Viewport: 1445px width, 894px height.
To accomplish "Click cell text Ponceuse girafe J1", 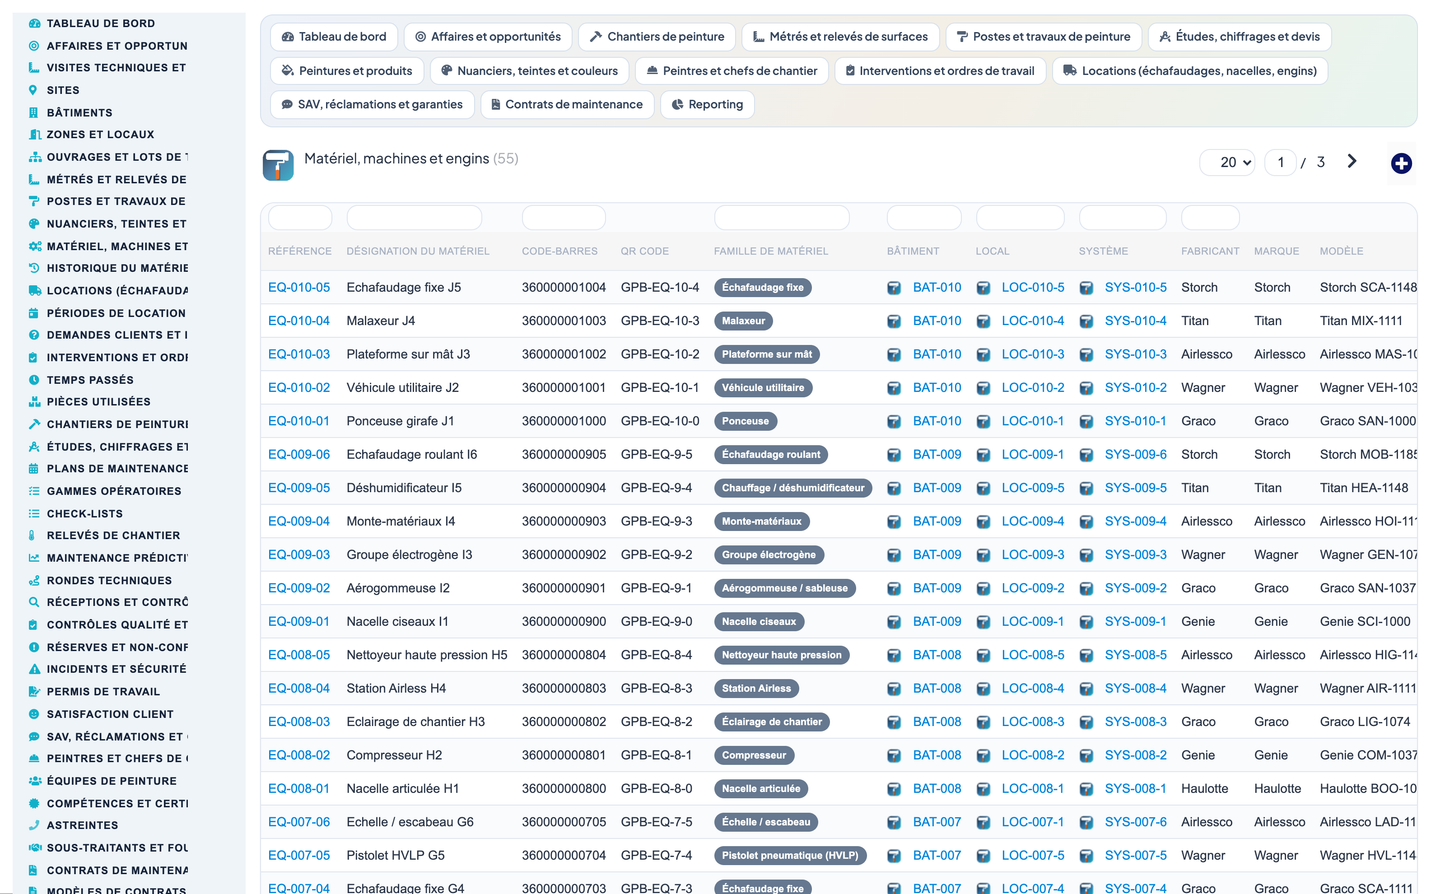I will [x=400, y=421].
